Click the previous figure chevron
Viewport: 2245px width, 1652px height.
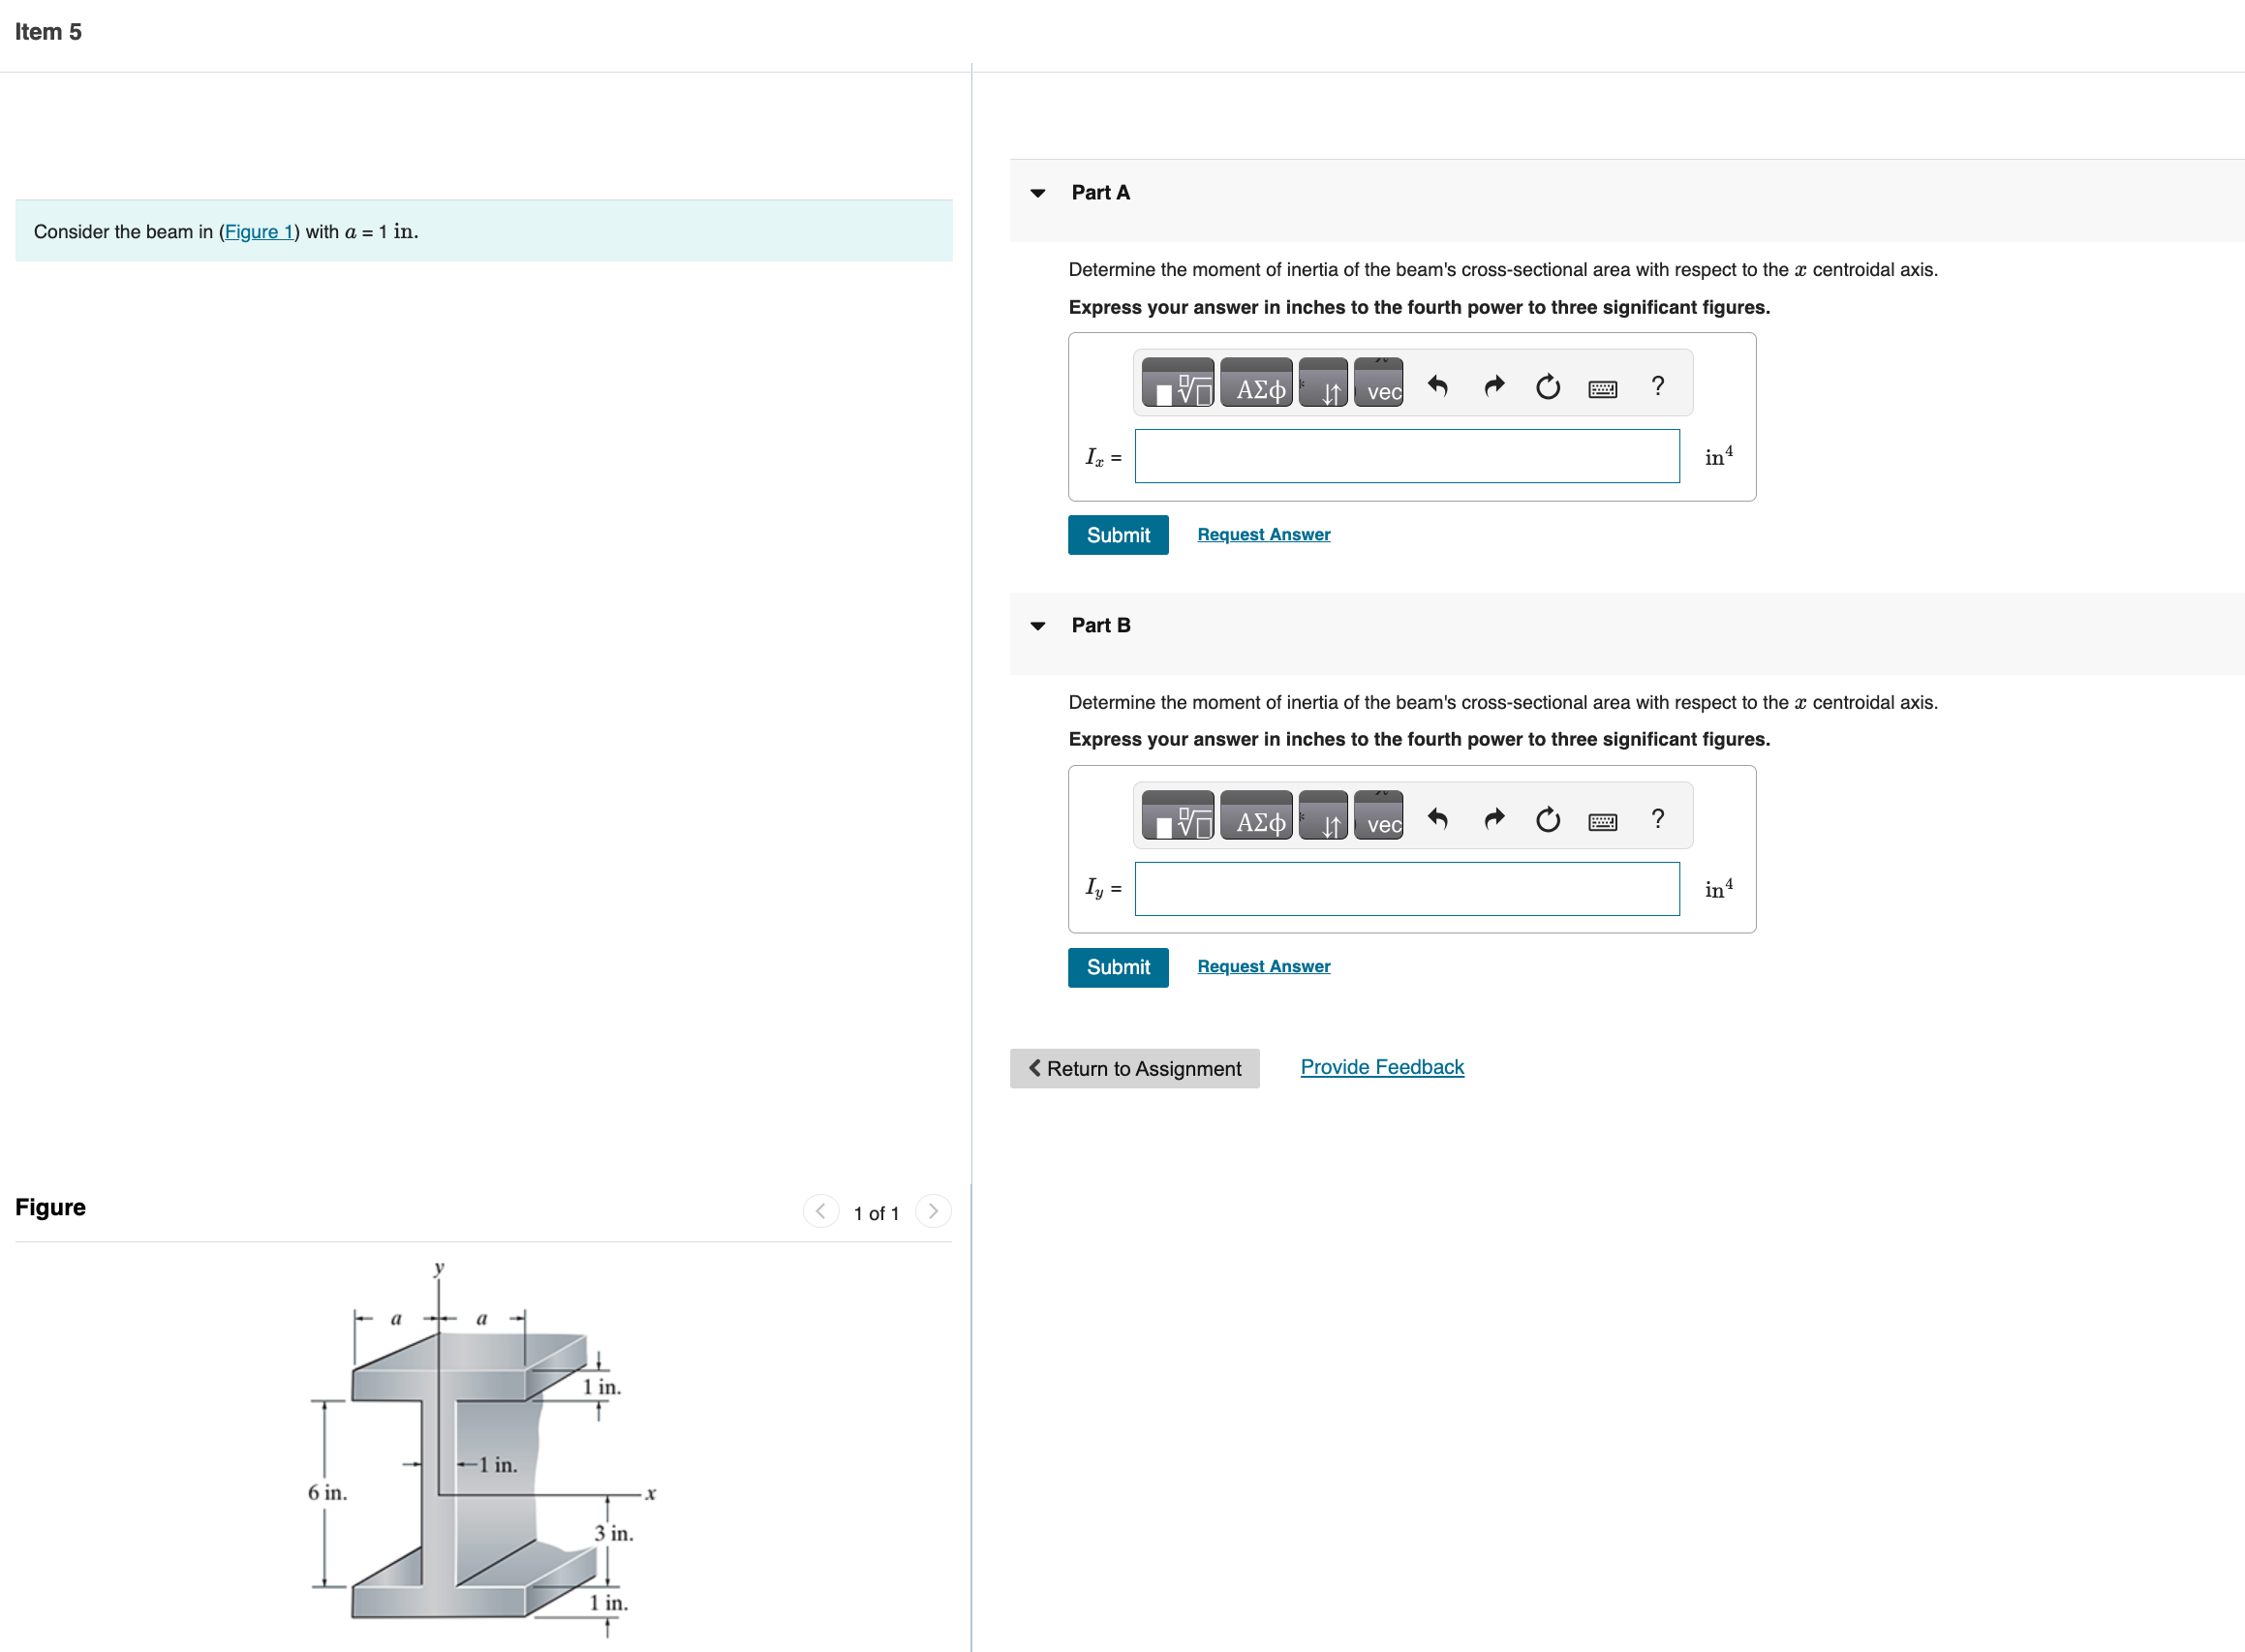(820, 1211)
